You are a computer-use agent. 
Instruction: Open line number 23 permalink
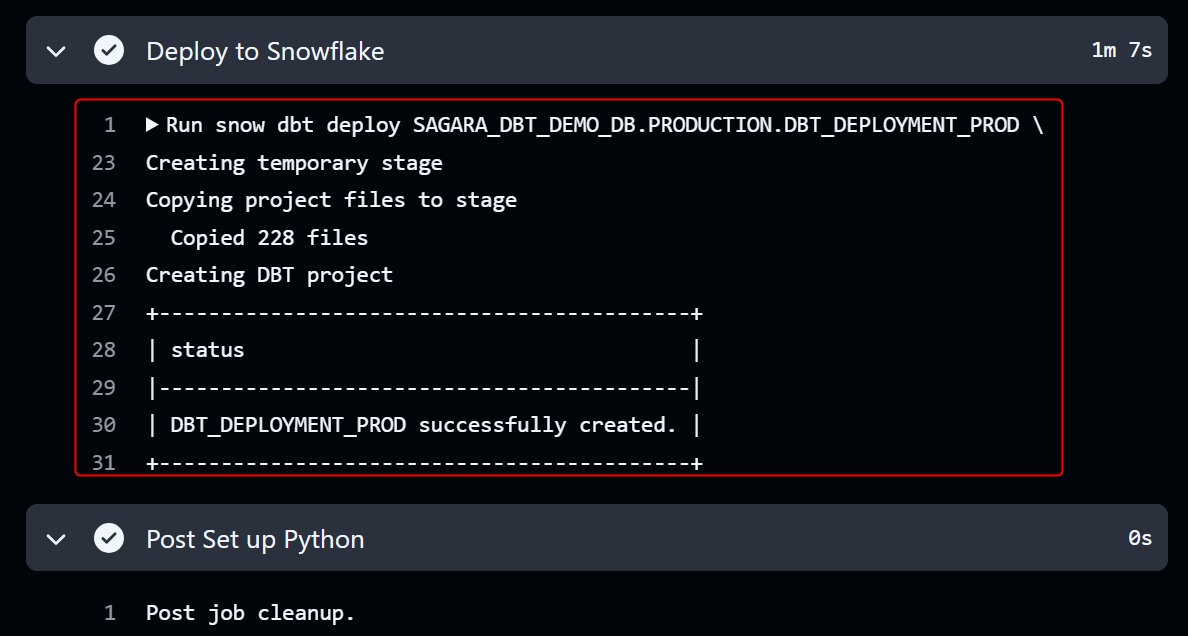[104, 163]
